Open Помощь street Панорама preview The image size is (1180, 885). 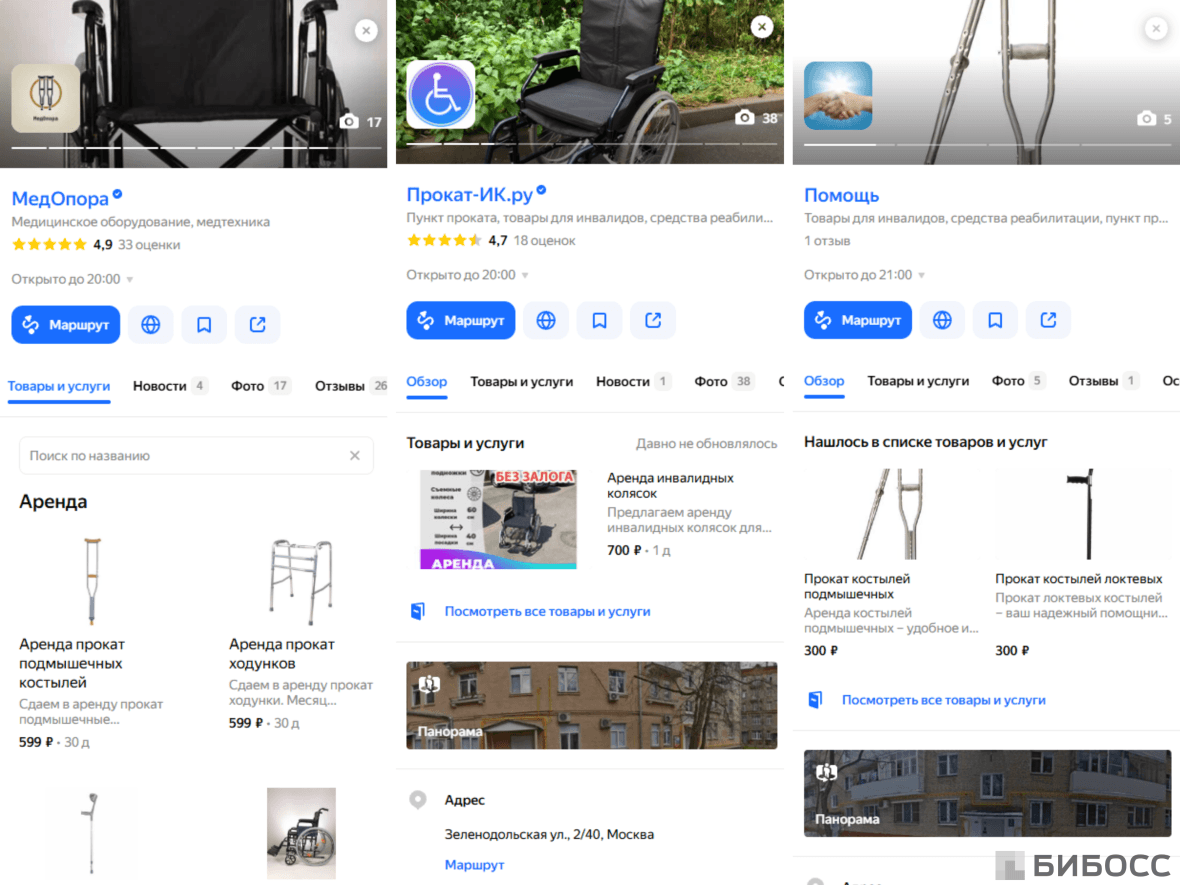pos(987,793)
